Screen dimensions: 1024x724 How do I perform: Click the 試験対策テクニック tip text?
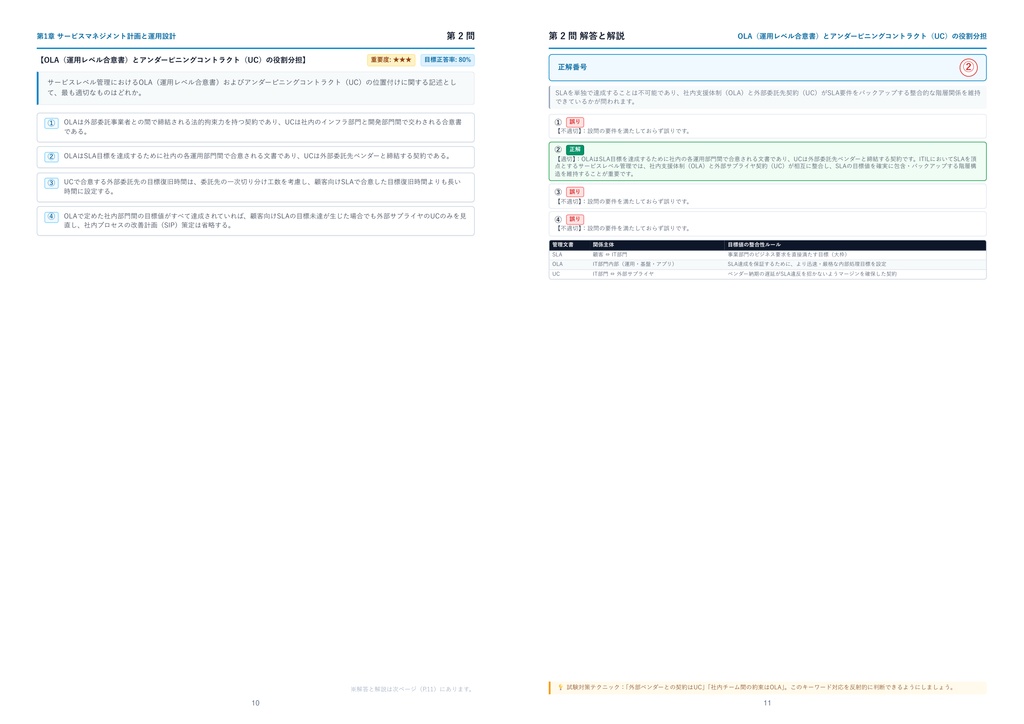point(761,687)
